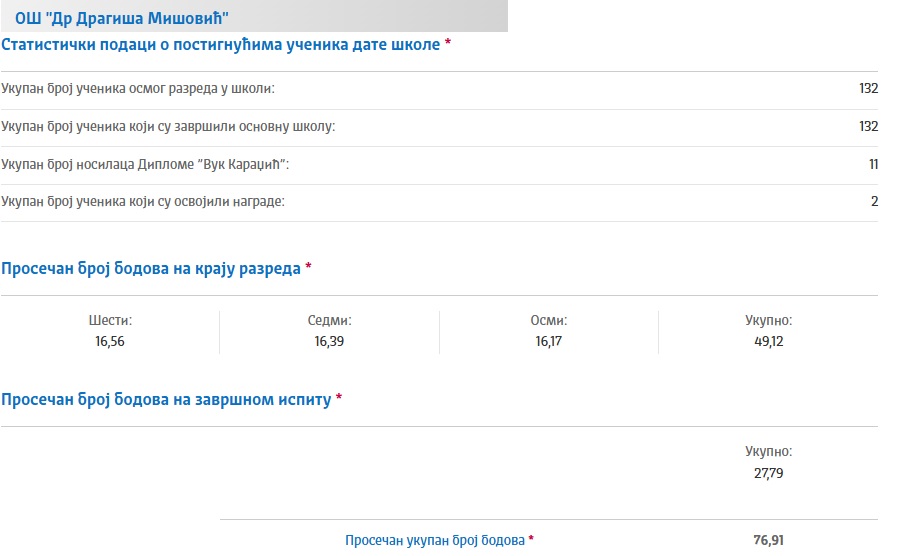This screenshot has width=898, height=556.
Task: Select the value 11 for Вук Караџић diplomas
Action: click(x=873, y=164)
